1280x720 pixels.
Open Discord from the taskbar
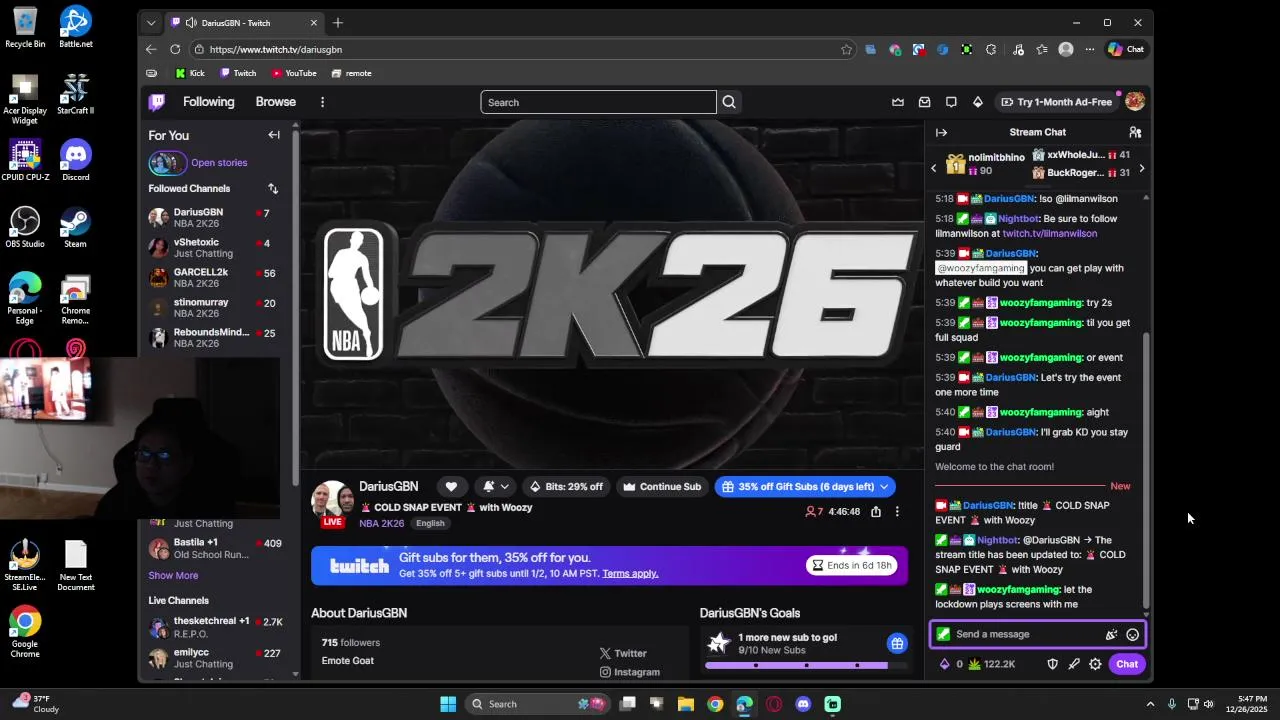(x=803, y=704)
